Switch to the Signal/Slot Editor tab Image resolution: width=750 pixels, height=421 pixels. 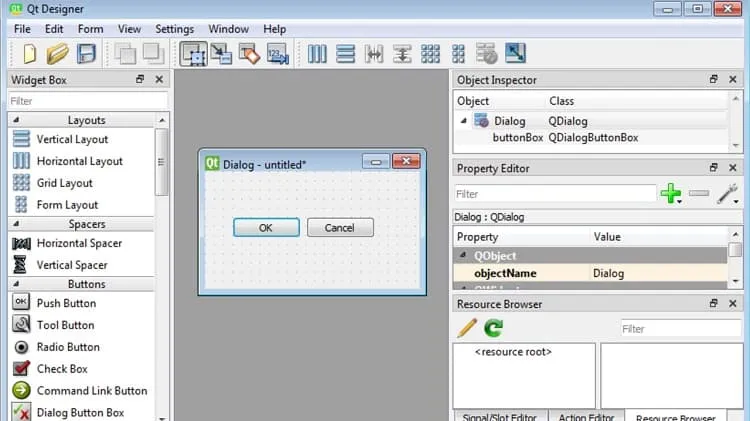coord(499,416)
